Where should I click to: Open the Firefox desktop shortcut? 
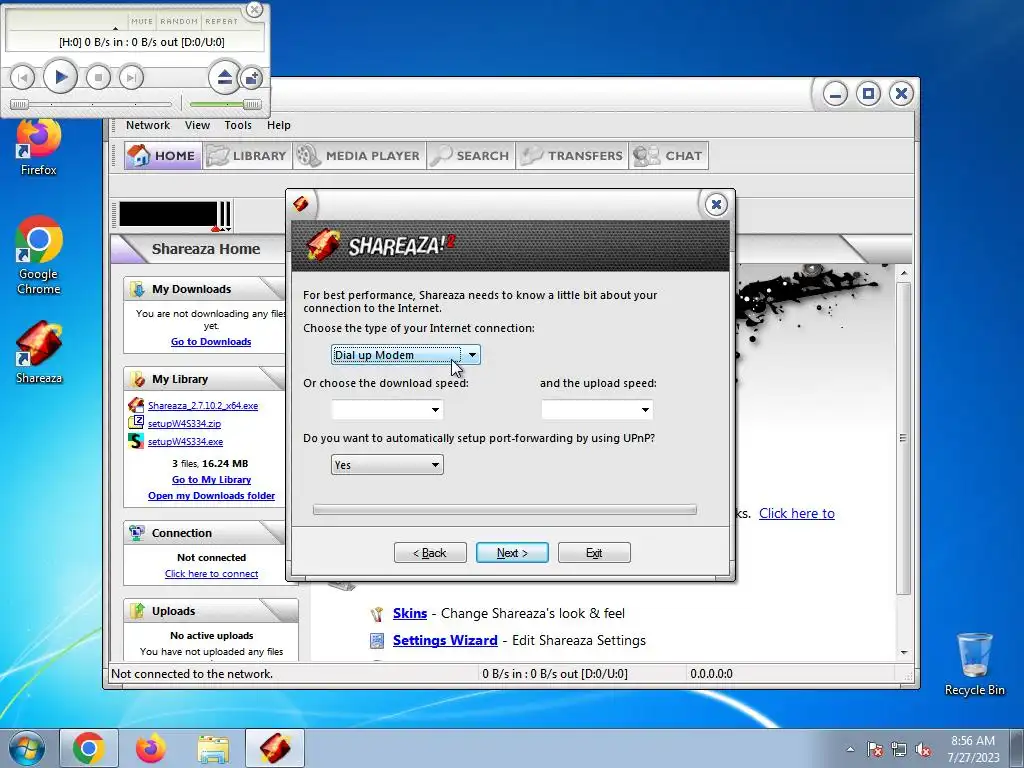39,148
